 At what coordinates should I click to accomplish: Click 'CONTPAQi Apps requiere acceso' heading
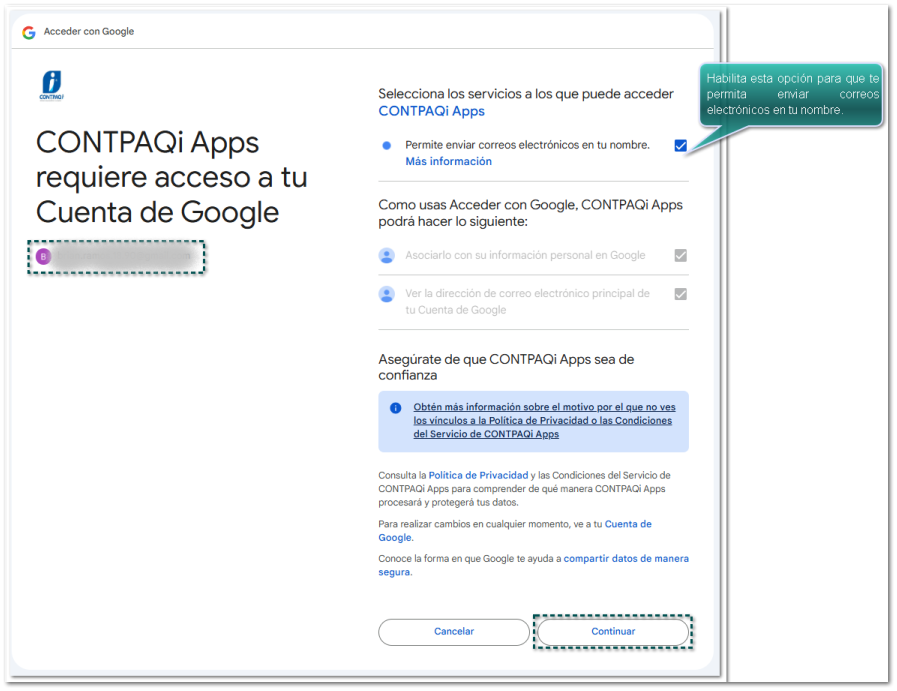pos(172,177)
